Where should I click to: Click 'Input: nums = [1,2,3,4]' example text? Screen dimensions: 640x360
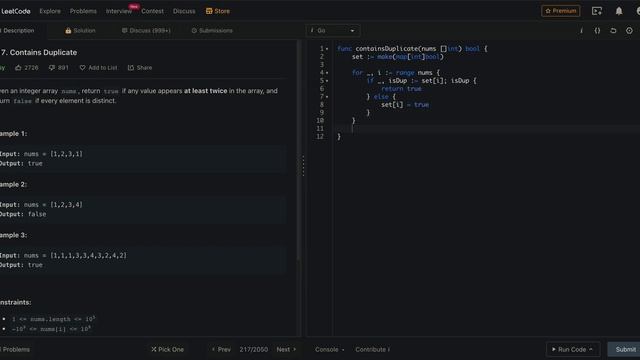pyautogui.click(x=41, y=204)
